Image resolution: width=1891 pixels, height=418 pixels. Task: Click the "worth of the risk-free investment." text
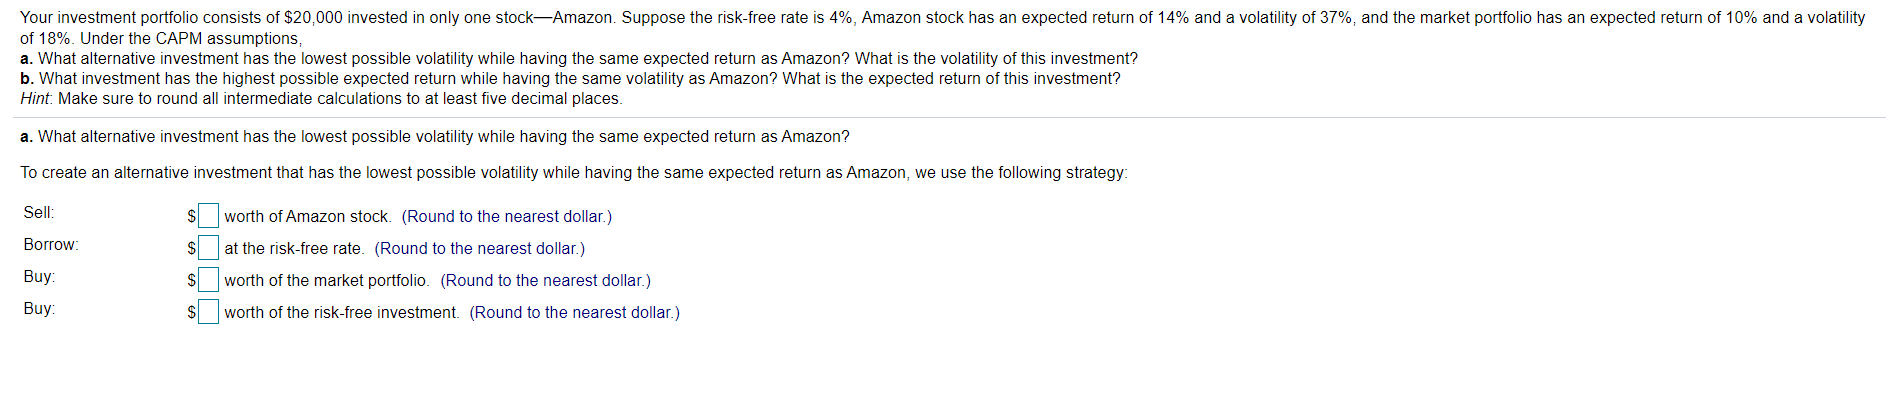click(x=342, y=313)
